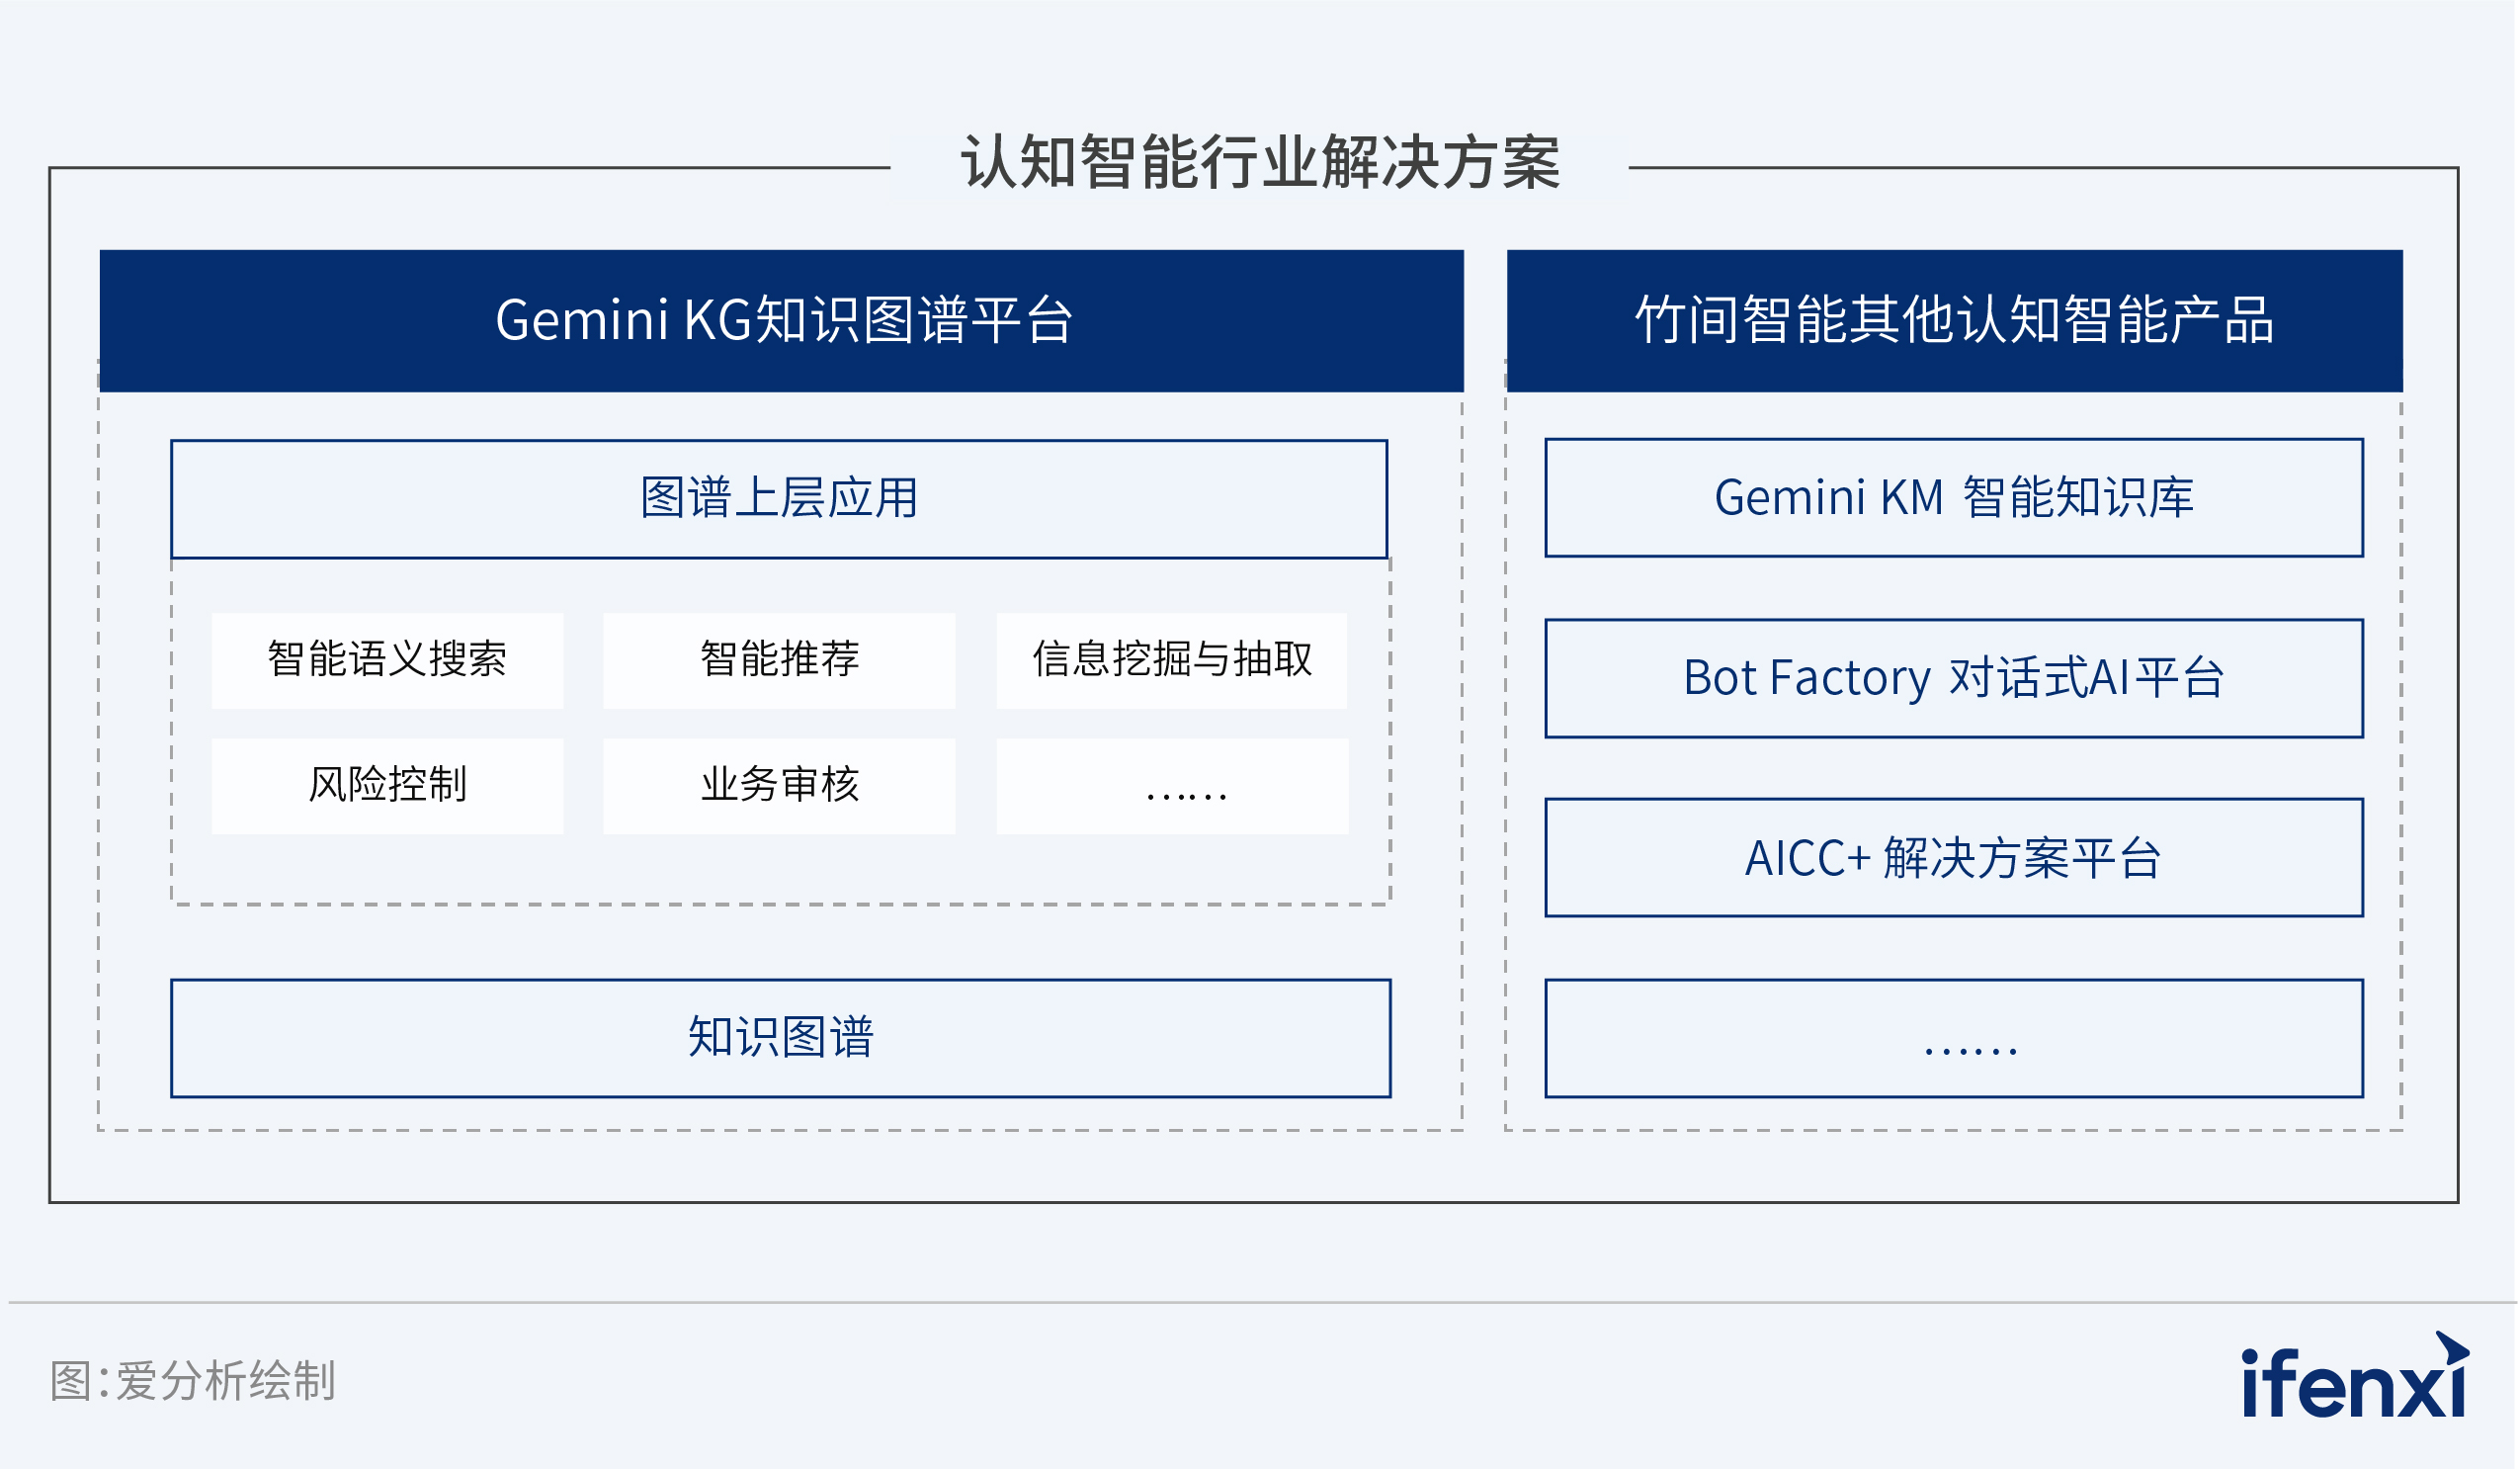Screen dimensions: 2520x1469
Task: Click the 图:爱分析绘制 caption
Action: [x=193, y=1381]
